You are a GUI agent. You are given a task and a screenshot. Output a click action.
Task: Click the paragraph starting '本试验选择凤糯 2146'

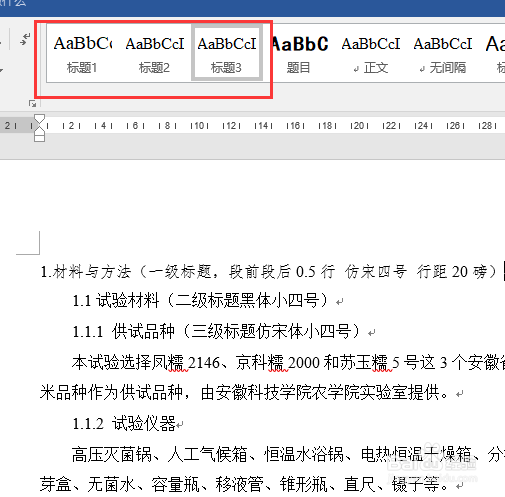(288, 362)
